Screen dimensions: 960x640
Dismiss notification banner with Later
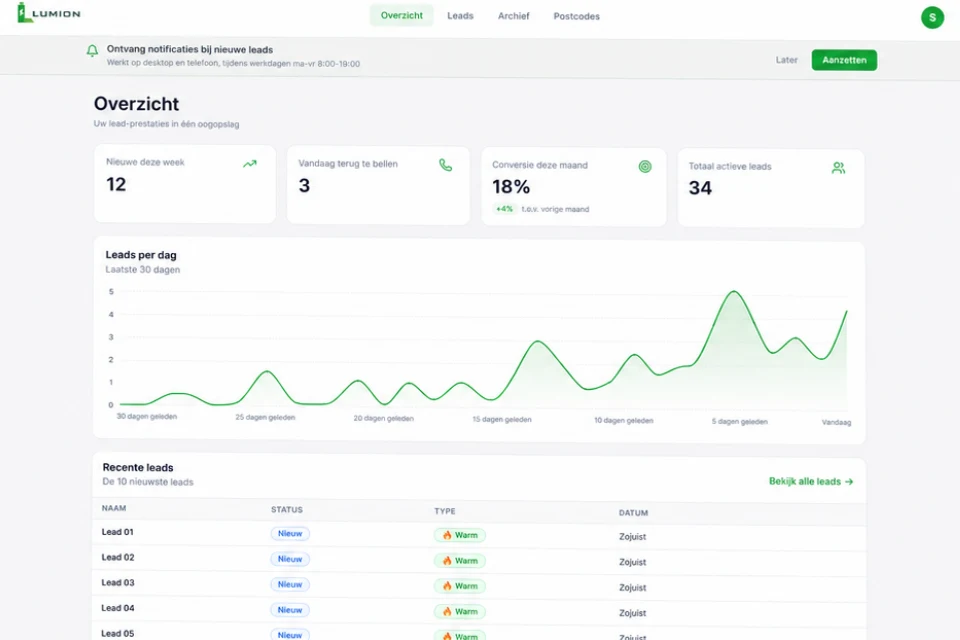pyautogui.click(x=786, y=60)
